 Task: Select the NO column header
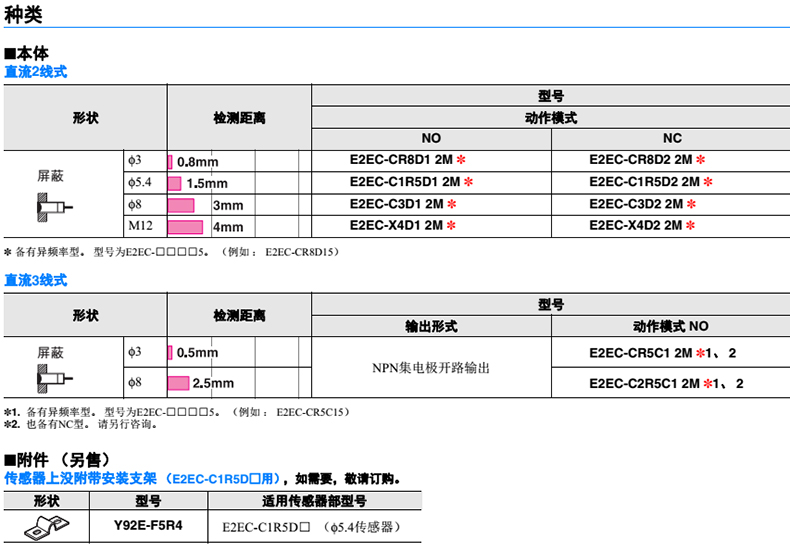[x=431, y=138]
